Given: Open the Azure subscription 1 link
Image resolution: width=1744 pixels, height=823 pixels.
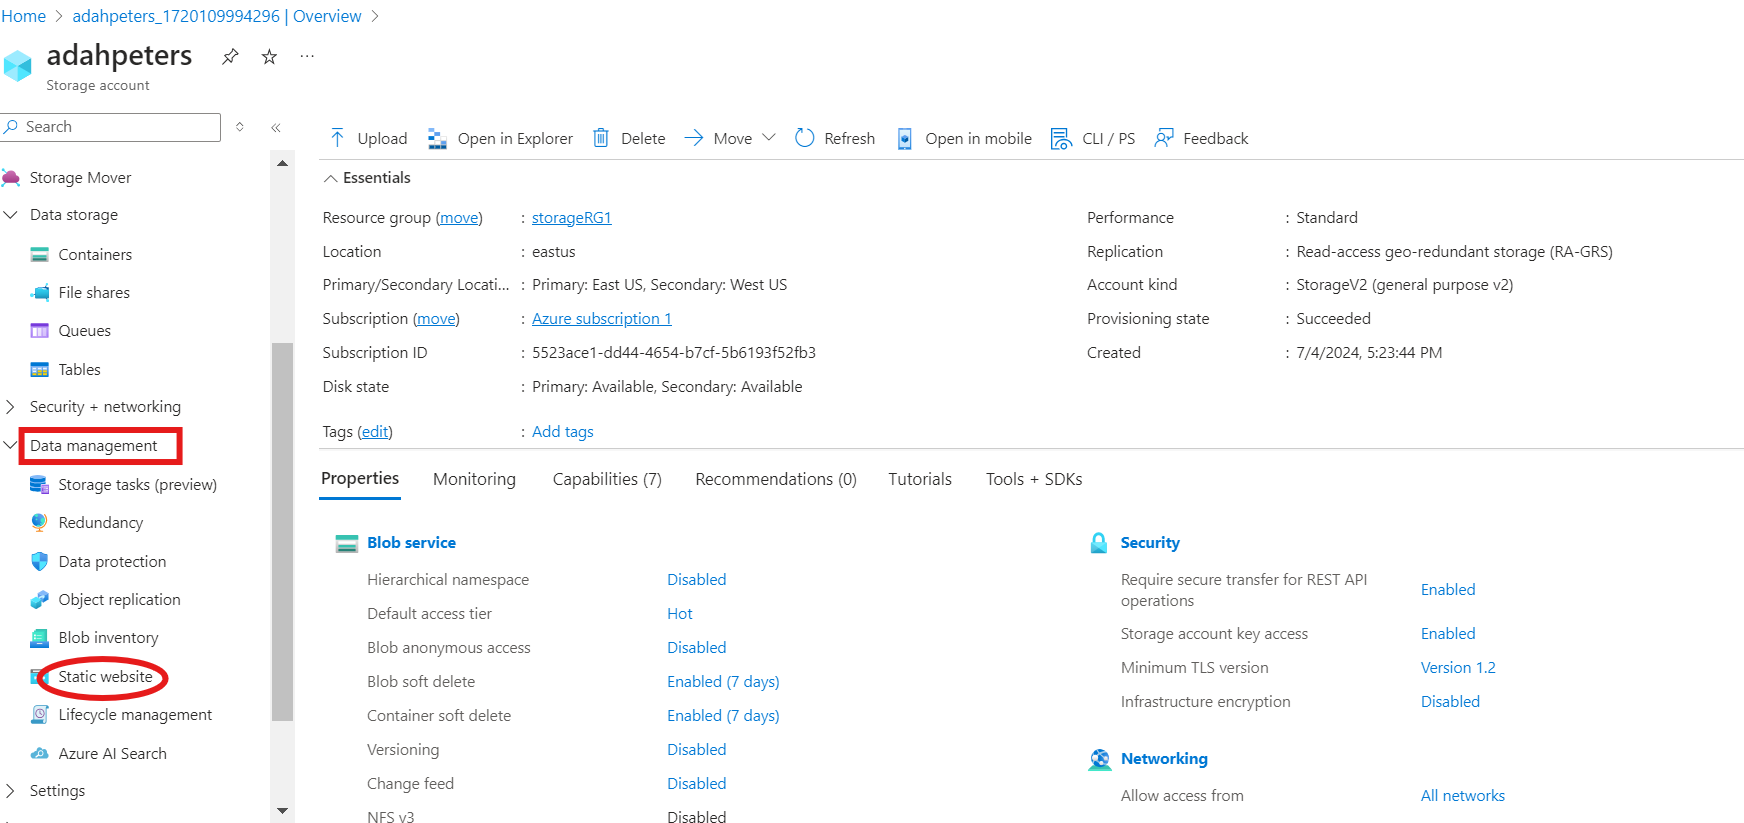Looking at the screenshot, I should coord(602,319).
